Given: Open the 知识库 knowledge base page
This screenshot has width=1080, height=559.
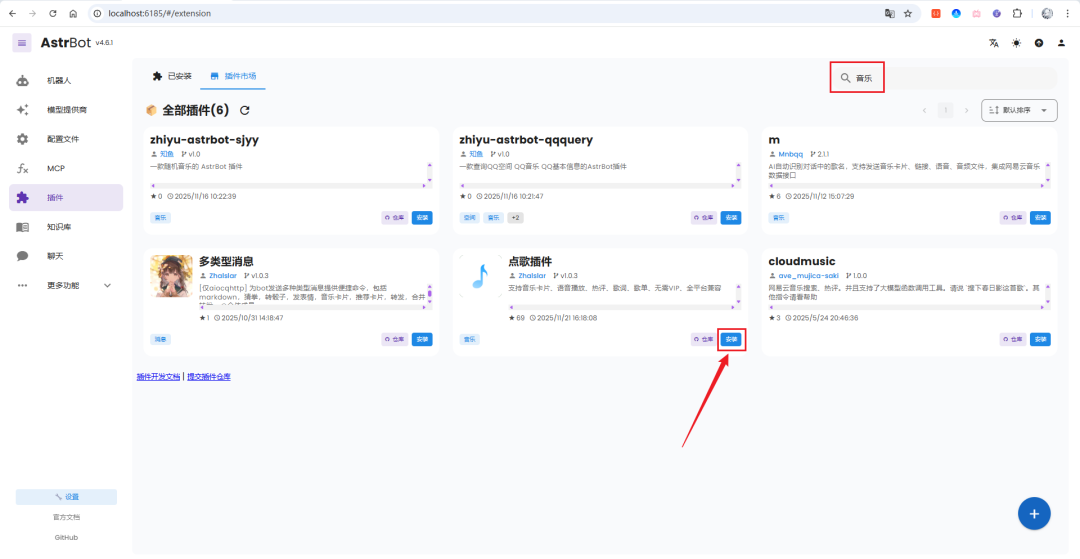Looking at the screenshot, I should [x=58, y=227].
